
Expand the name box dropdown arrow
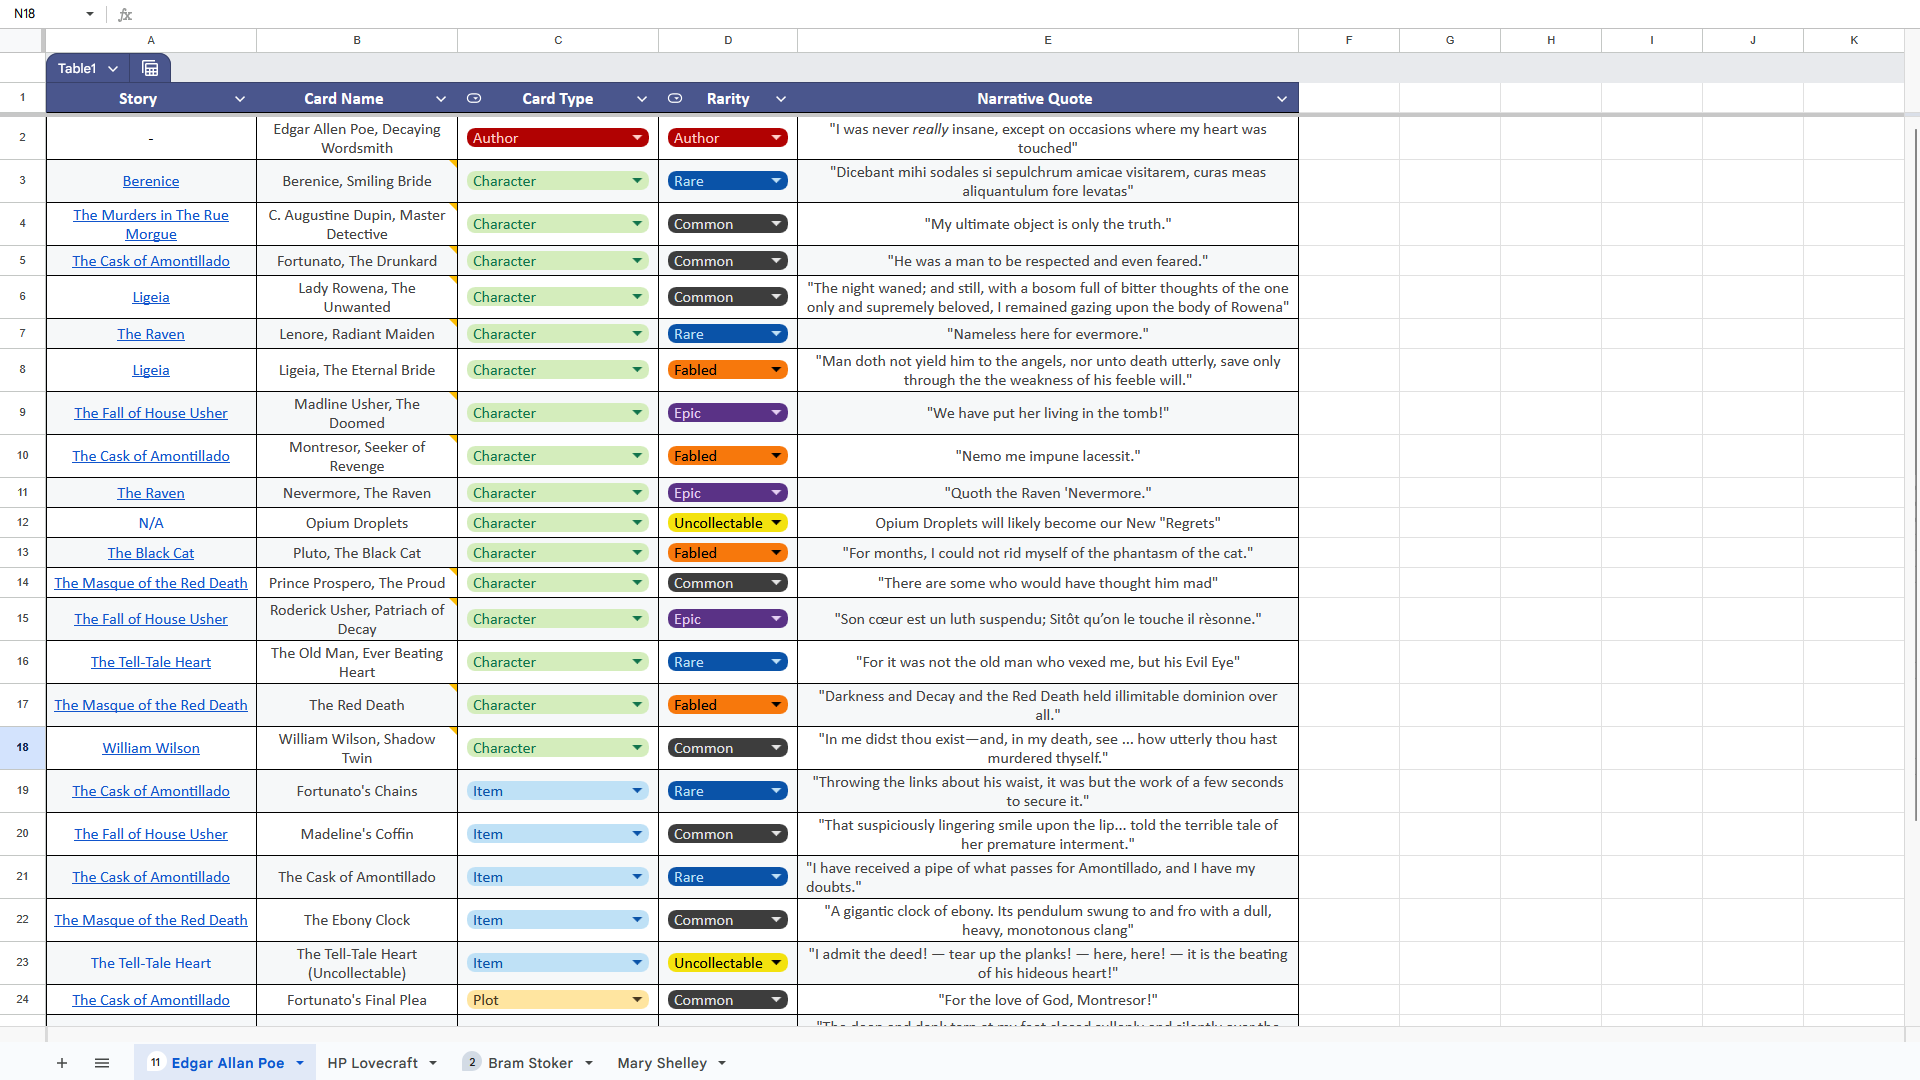(x=90, y=14)
